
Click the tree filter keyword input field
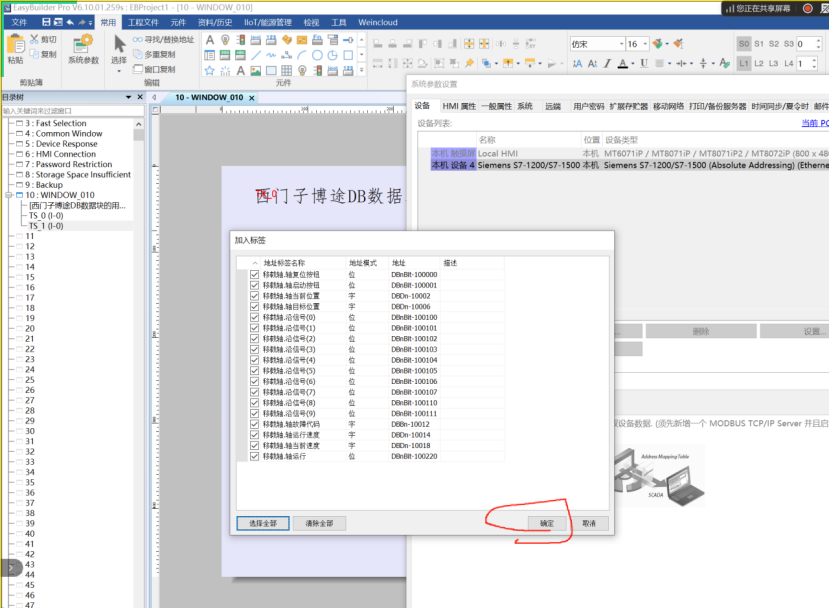pyautogui.click(x=72, y=110)
